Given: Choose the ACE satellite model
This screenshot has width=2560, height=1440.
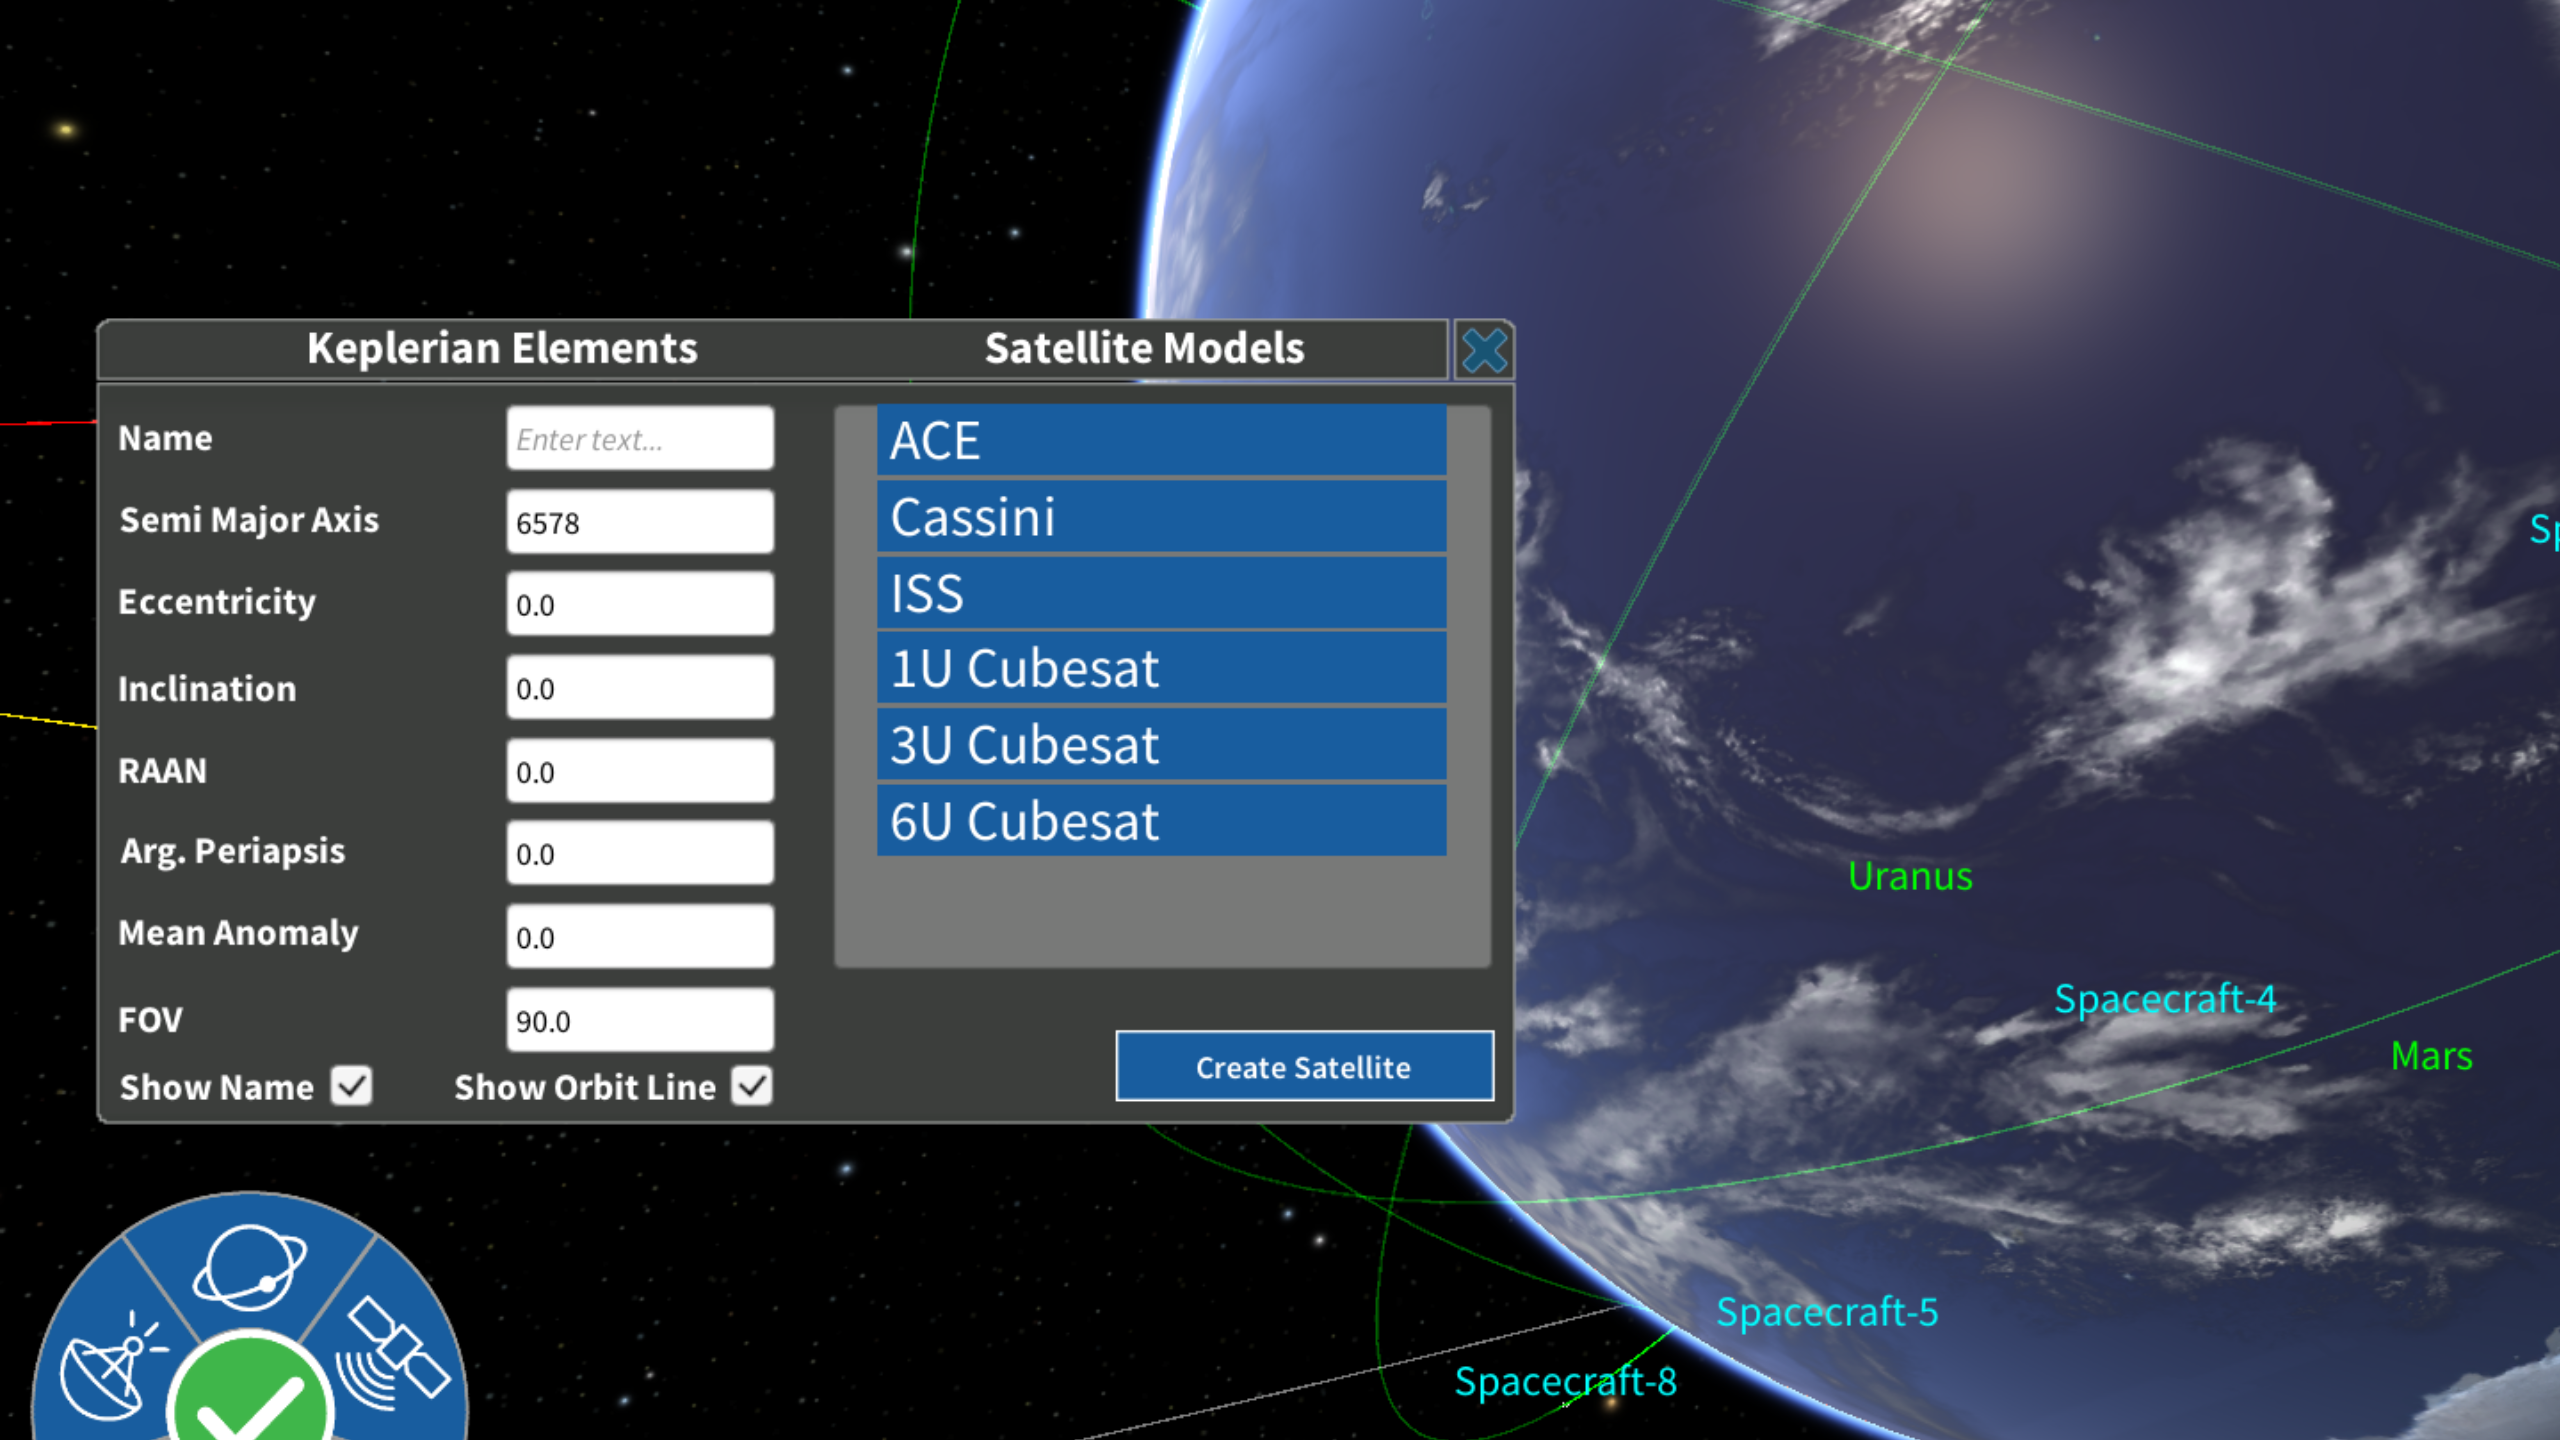Looking at the screenshot, I should [1161, 440].
